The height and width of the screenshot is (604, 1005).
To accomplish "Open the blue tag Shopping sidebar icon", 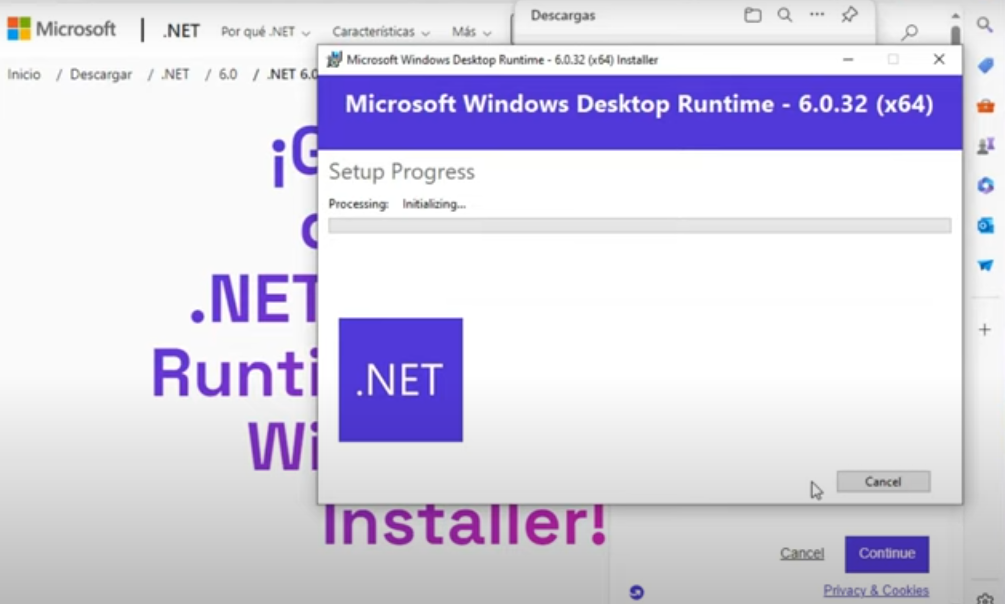I will (x=985, y=65).
